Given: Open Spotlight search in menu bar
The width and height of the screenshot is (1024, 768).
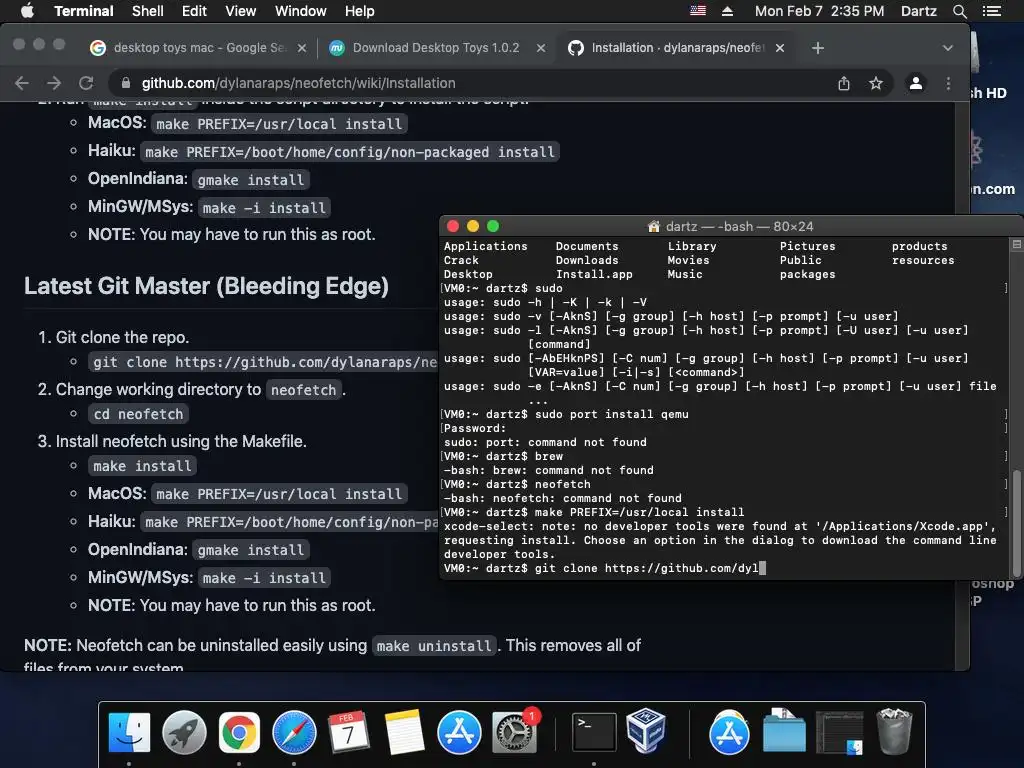Looking at the screenshot, I should (959, 11).
